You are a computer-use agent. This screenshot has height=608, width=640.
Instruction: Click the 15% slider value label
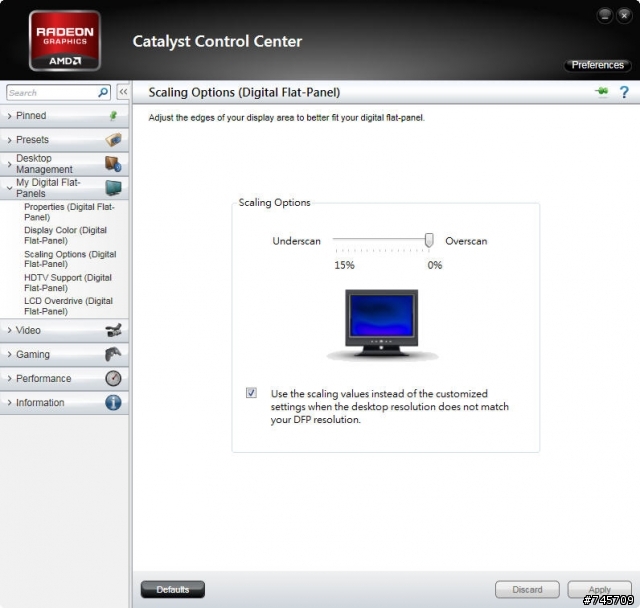tap(344, 265)
